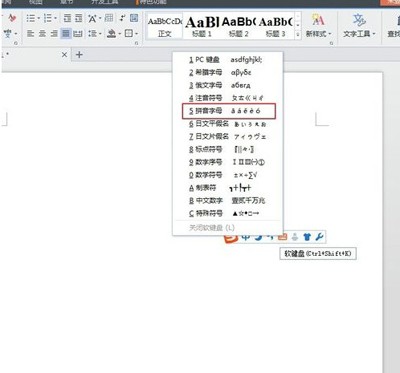Open the skin shirt icon on IME bar

[x=307, y=237]
